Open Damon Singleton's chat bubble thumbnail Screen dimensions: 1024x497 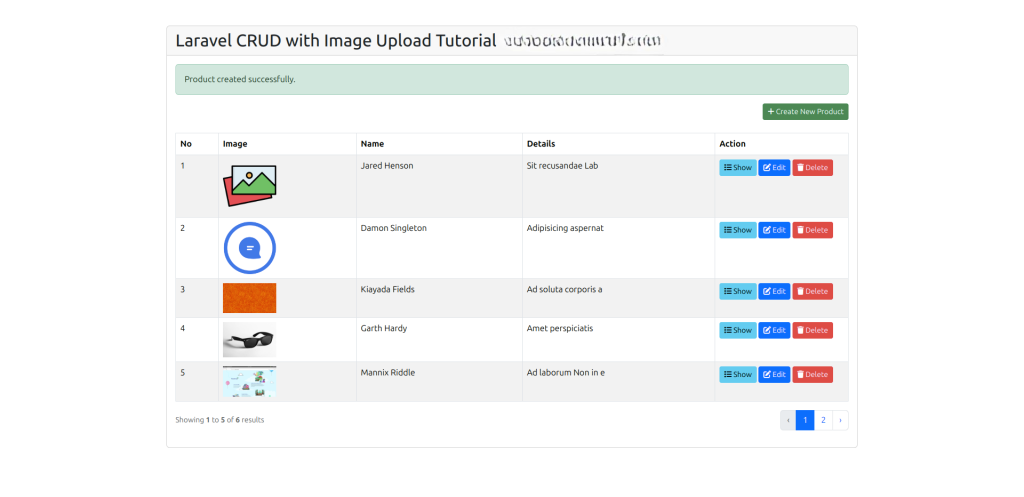tap(249, 248)
